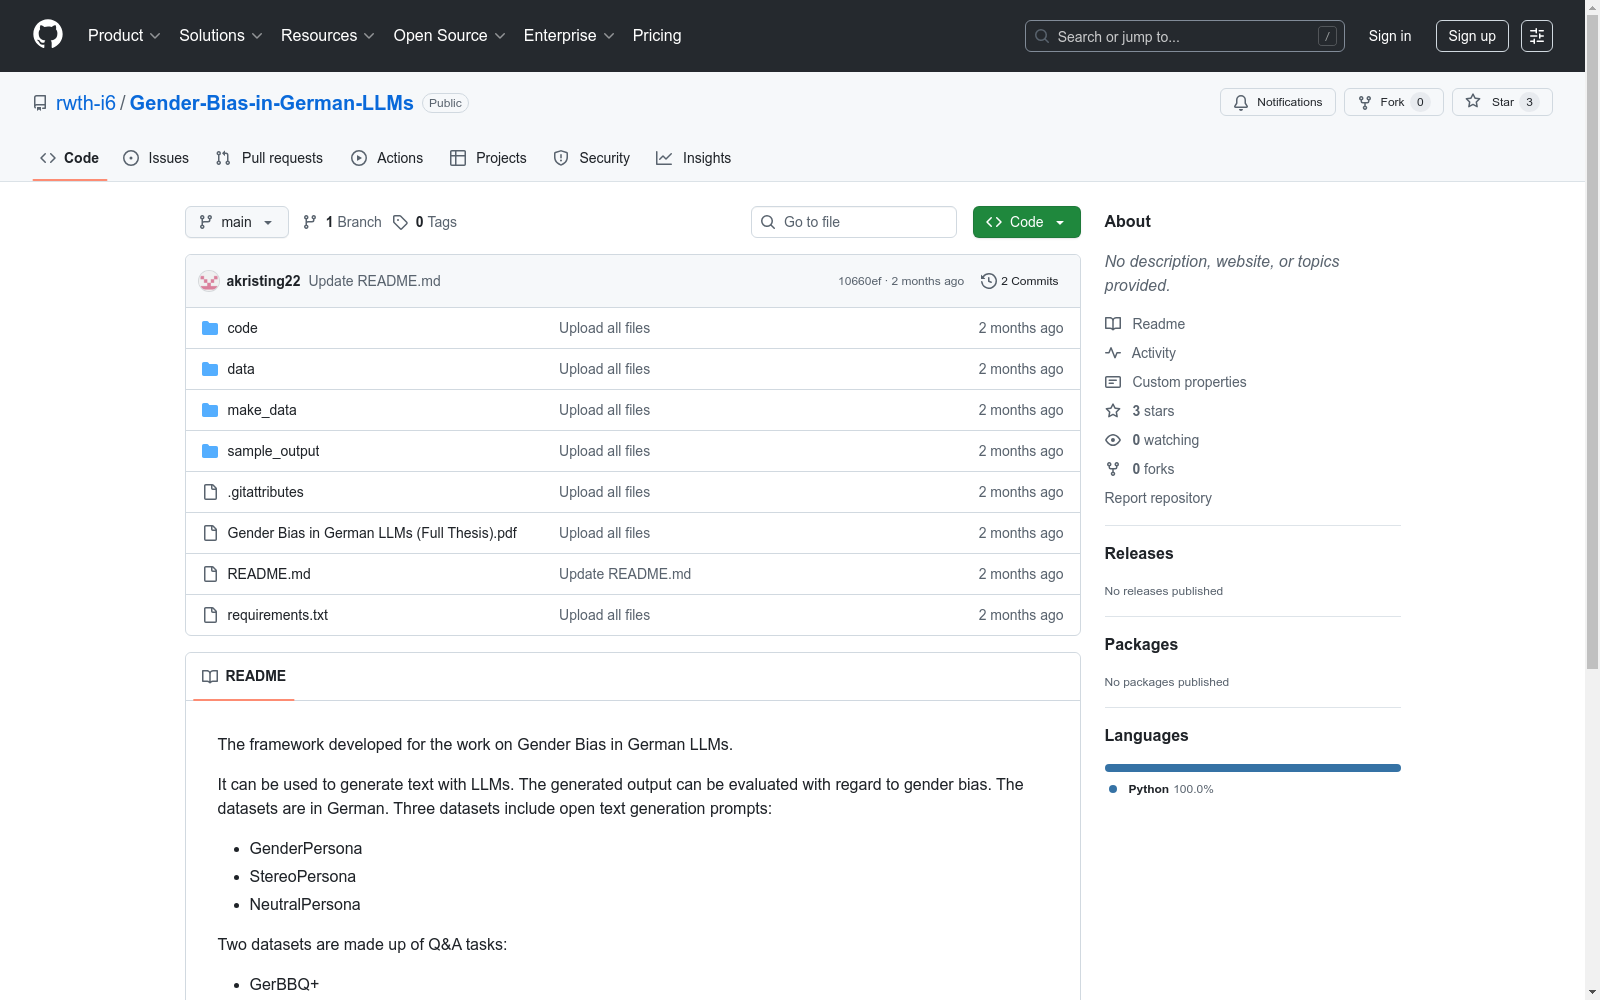Screen dimensions: 1600x1000
Task: Click the Update README.md commit message in README.md row
Action: tap(625, 574)
